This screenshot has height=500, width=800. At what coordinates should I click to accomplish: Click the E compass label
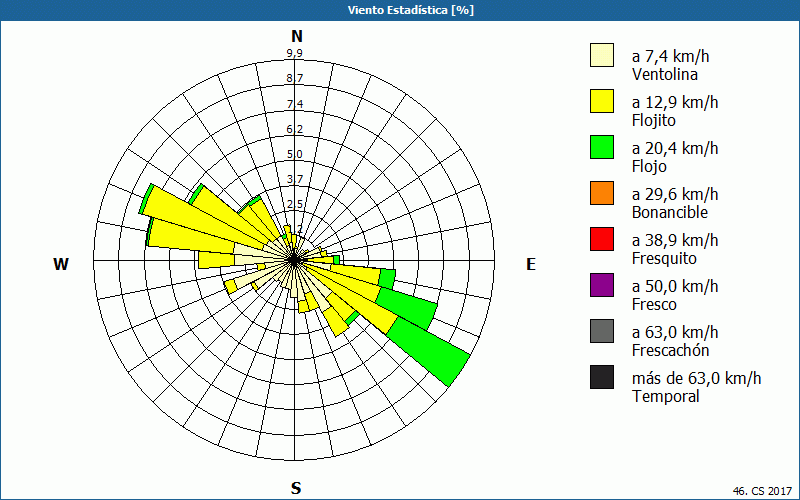click(531, 264)
